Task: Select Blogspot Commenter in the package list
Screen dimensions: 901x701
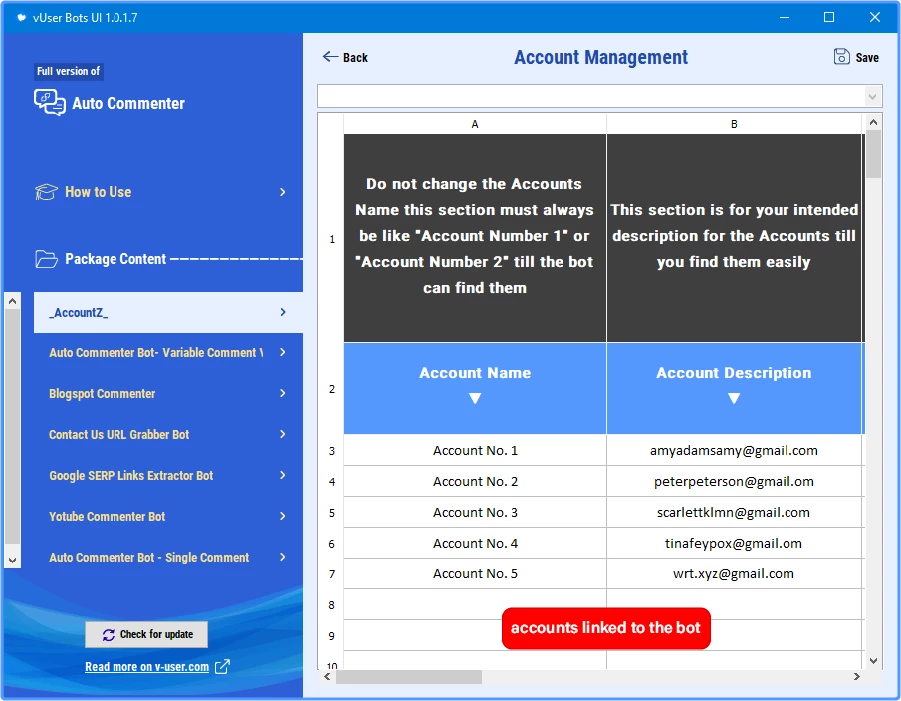Action: pyautogui.click(x=168, y=394)
